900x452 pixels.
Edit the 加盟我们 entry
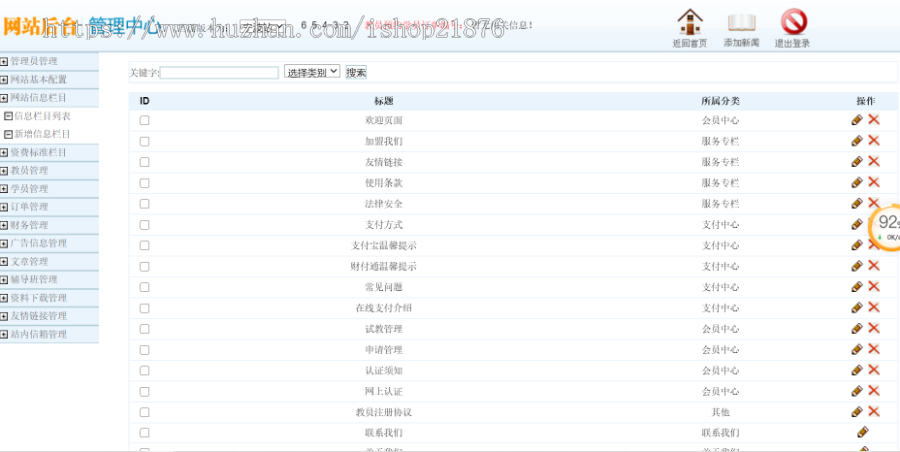click(857, 141)
